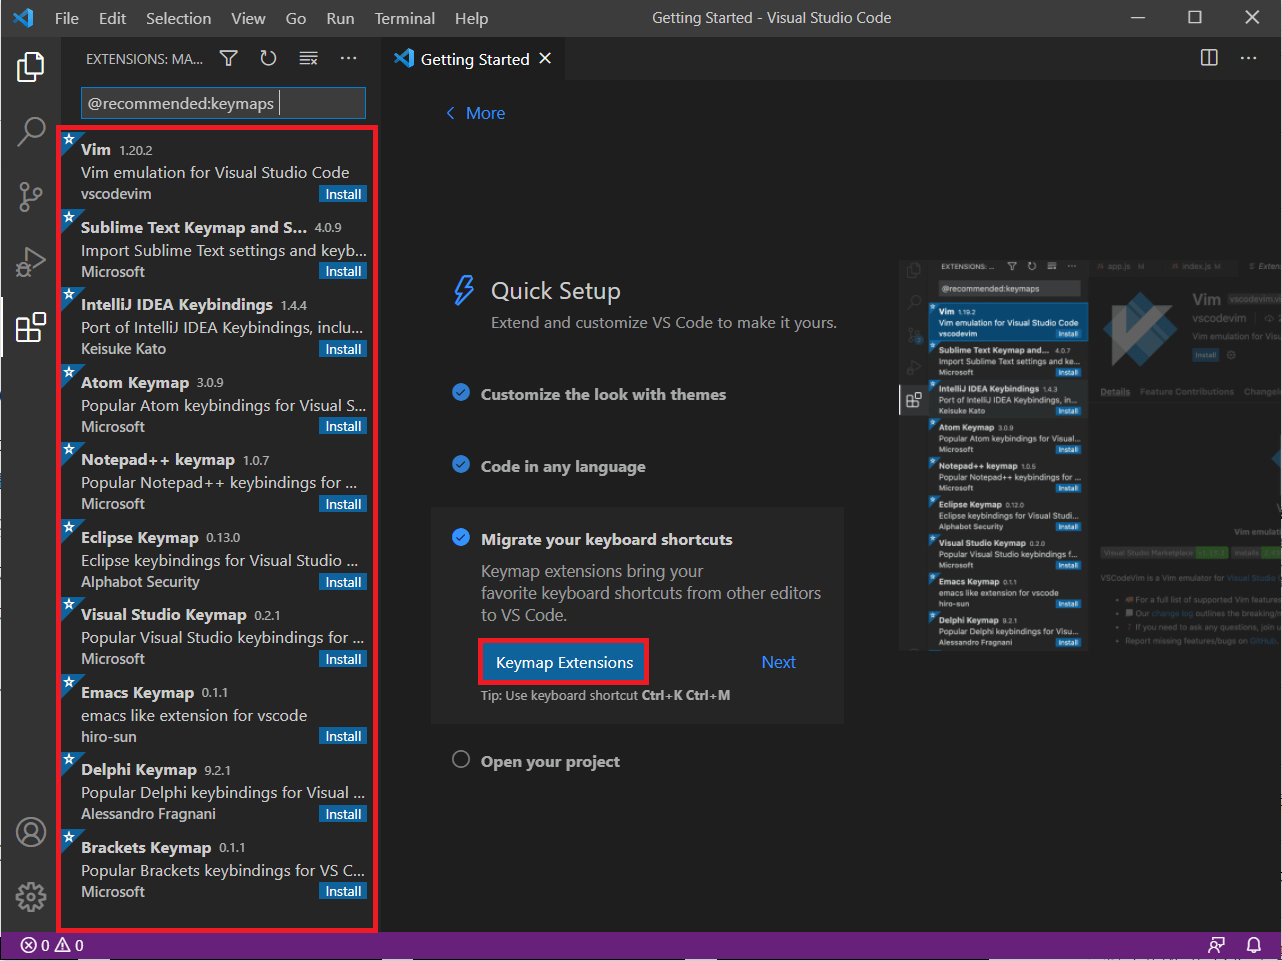Image resolution: width=1282 pixels, height=961 pixels.
Task: Split the editor right
Action: click(x=1209, y=58)
